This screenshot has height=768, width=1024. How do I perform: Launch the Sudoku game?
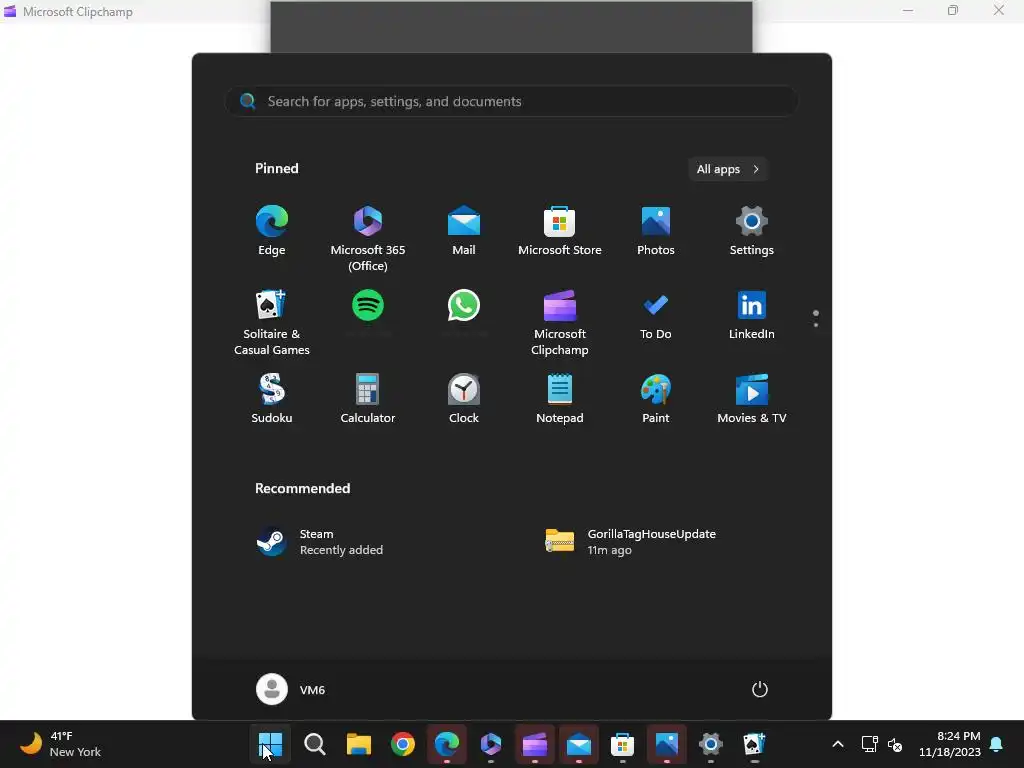(x=272, y=398)
